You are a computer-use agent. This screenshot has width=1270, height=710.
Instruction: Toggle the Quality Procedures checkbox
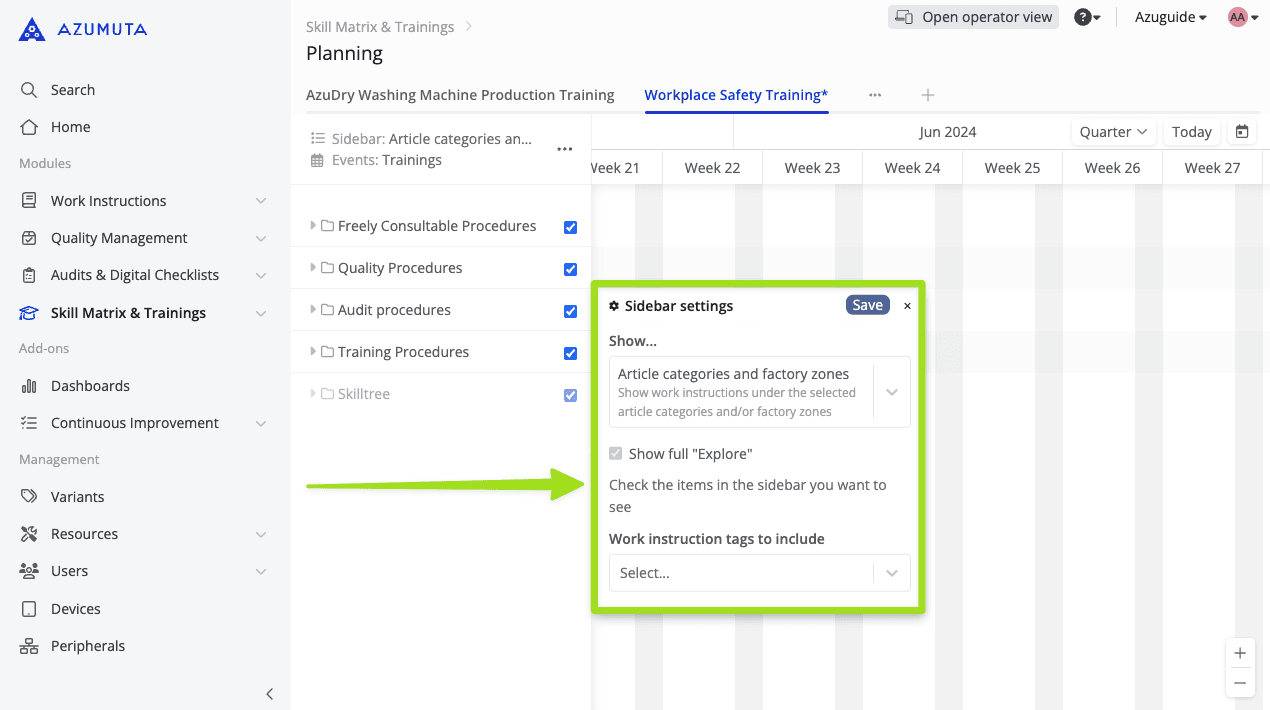tap(570, 269)
